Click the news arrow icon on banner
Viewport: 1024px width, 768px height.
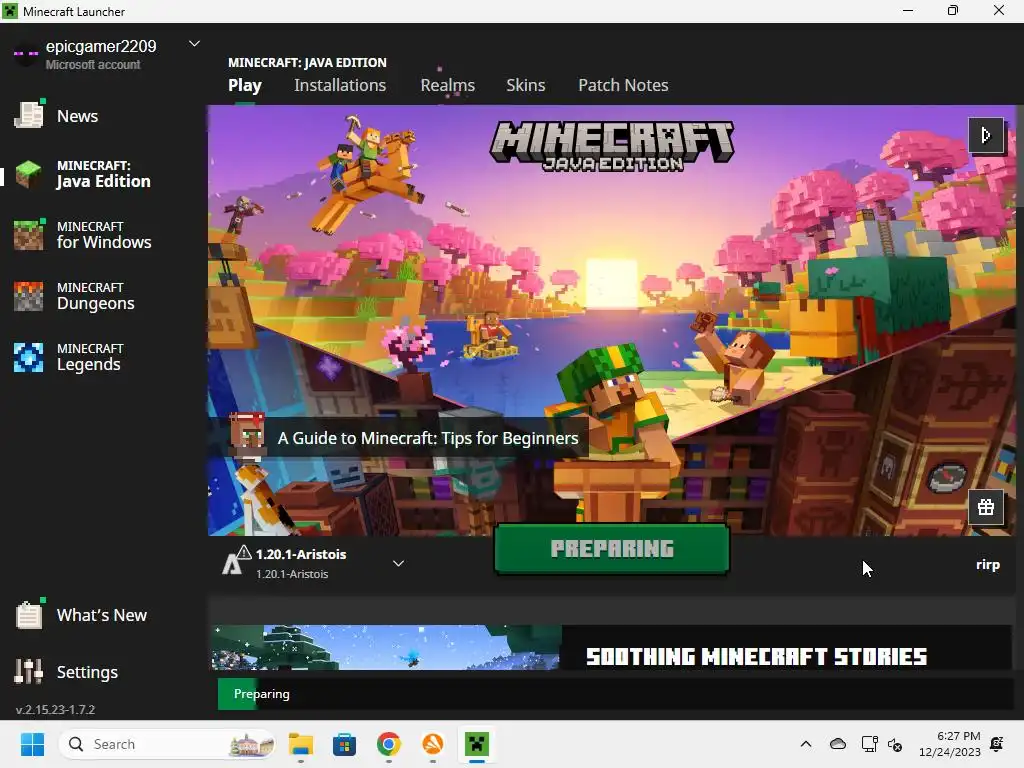tap(985, 135)
